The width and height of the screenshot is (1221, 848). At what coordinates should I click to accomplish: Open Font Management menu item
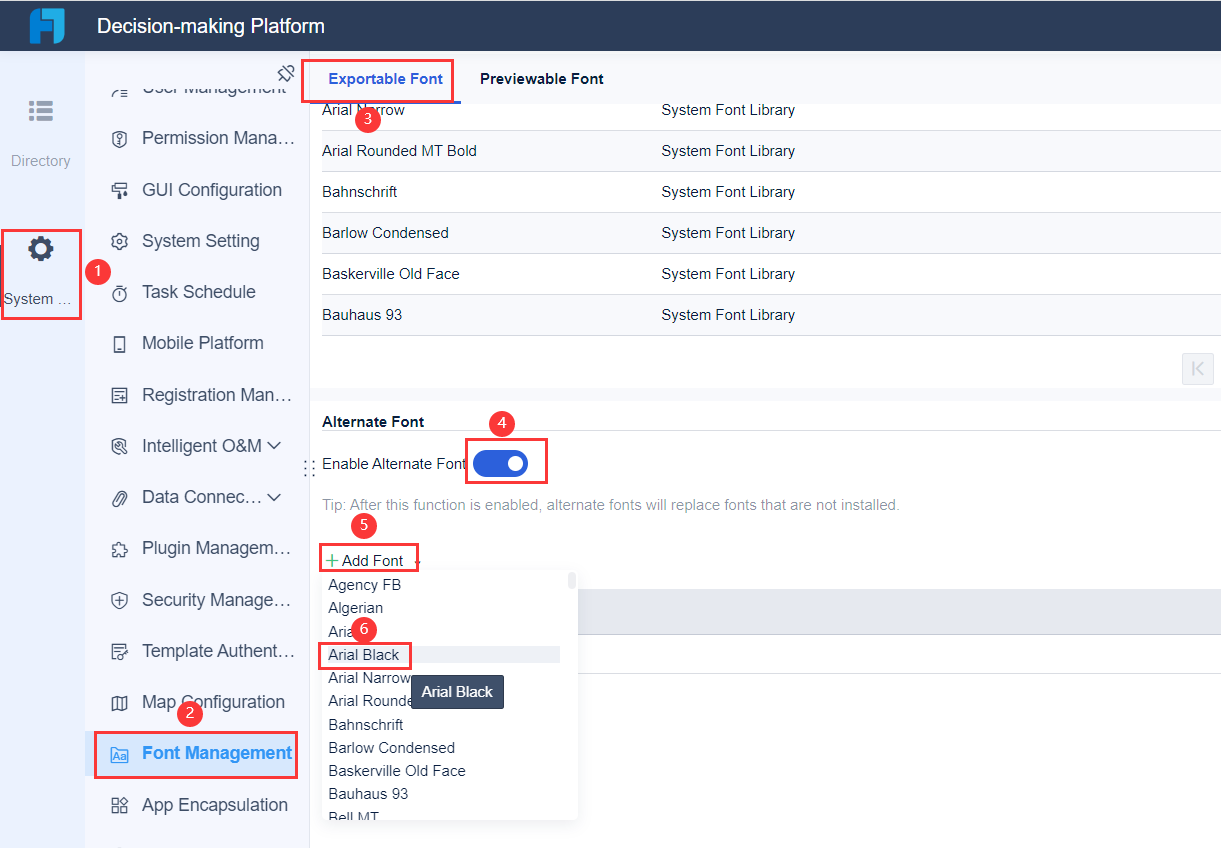pyautogui.click(x=196, y=754)
